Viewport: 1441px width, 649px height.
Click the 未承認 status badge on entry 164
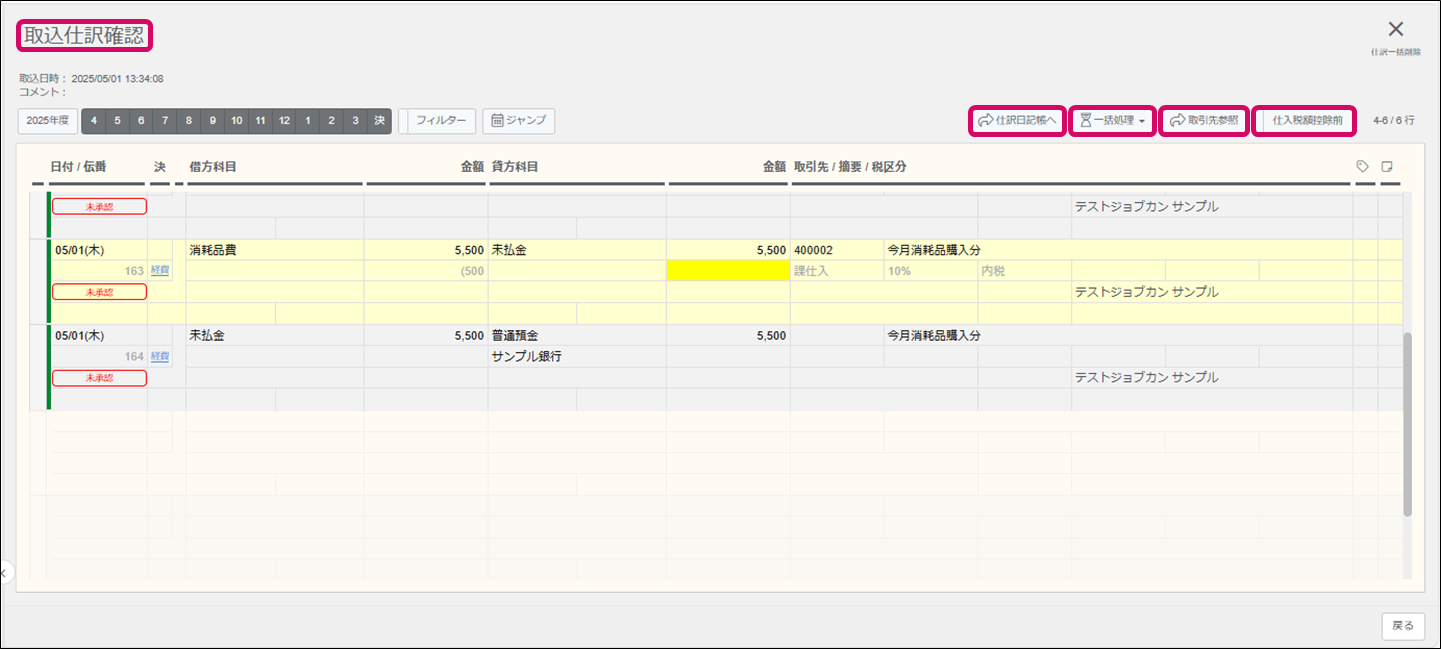pos(99,378)
